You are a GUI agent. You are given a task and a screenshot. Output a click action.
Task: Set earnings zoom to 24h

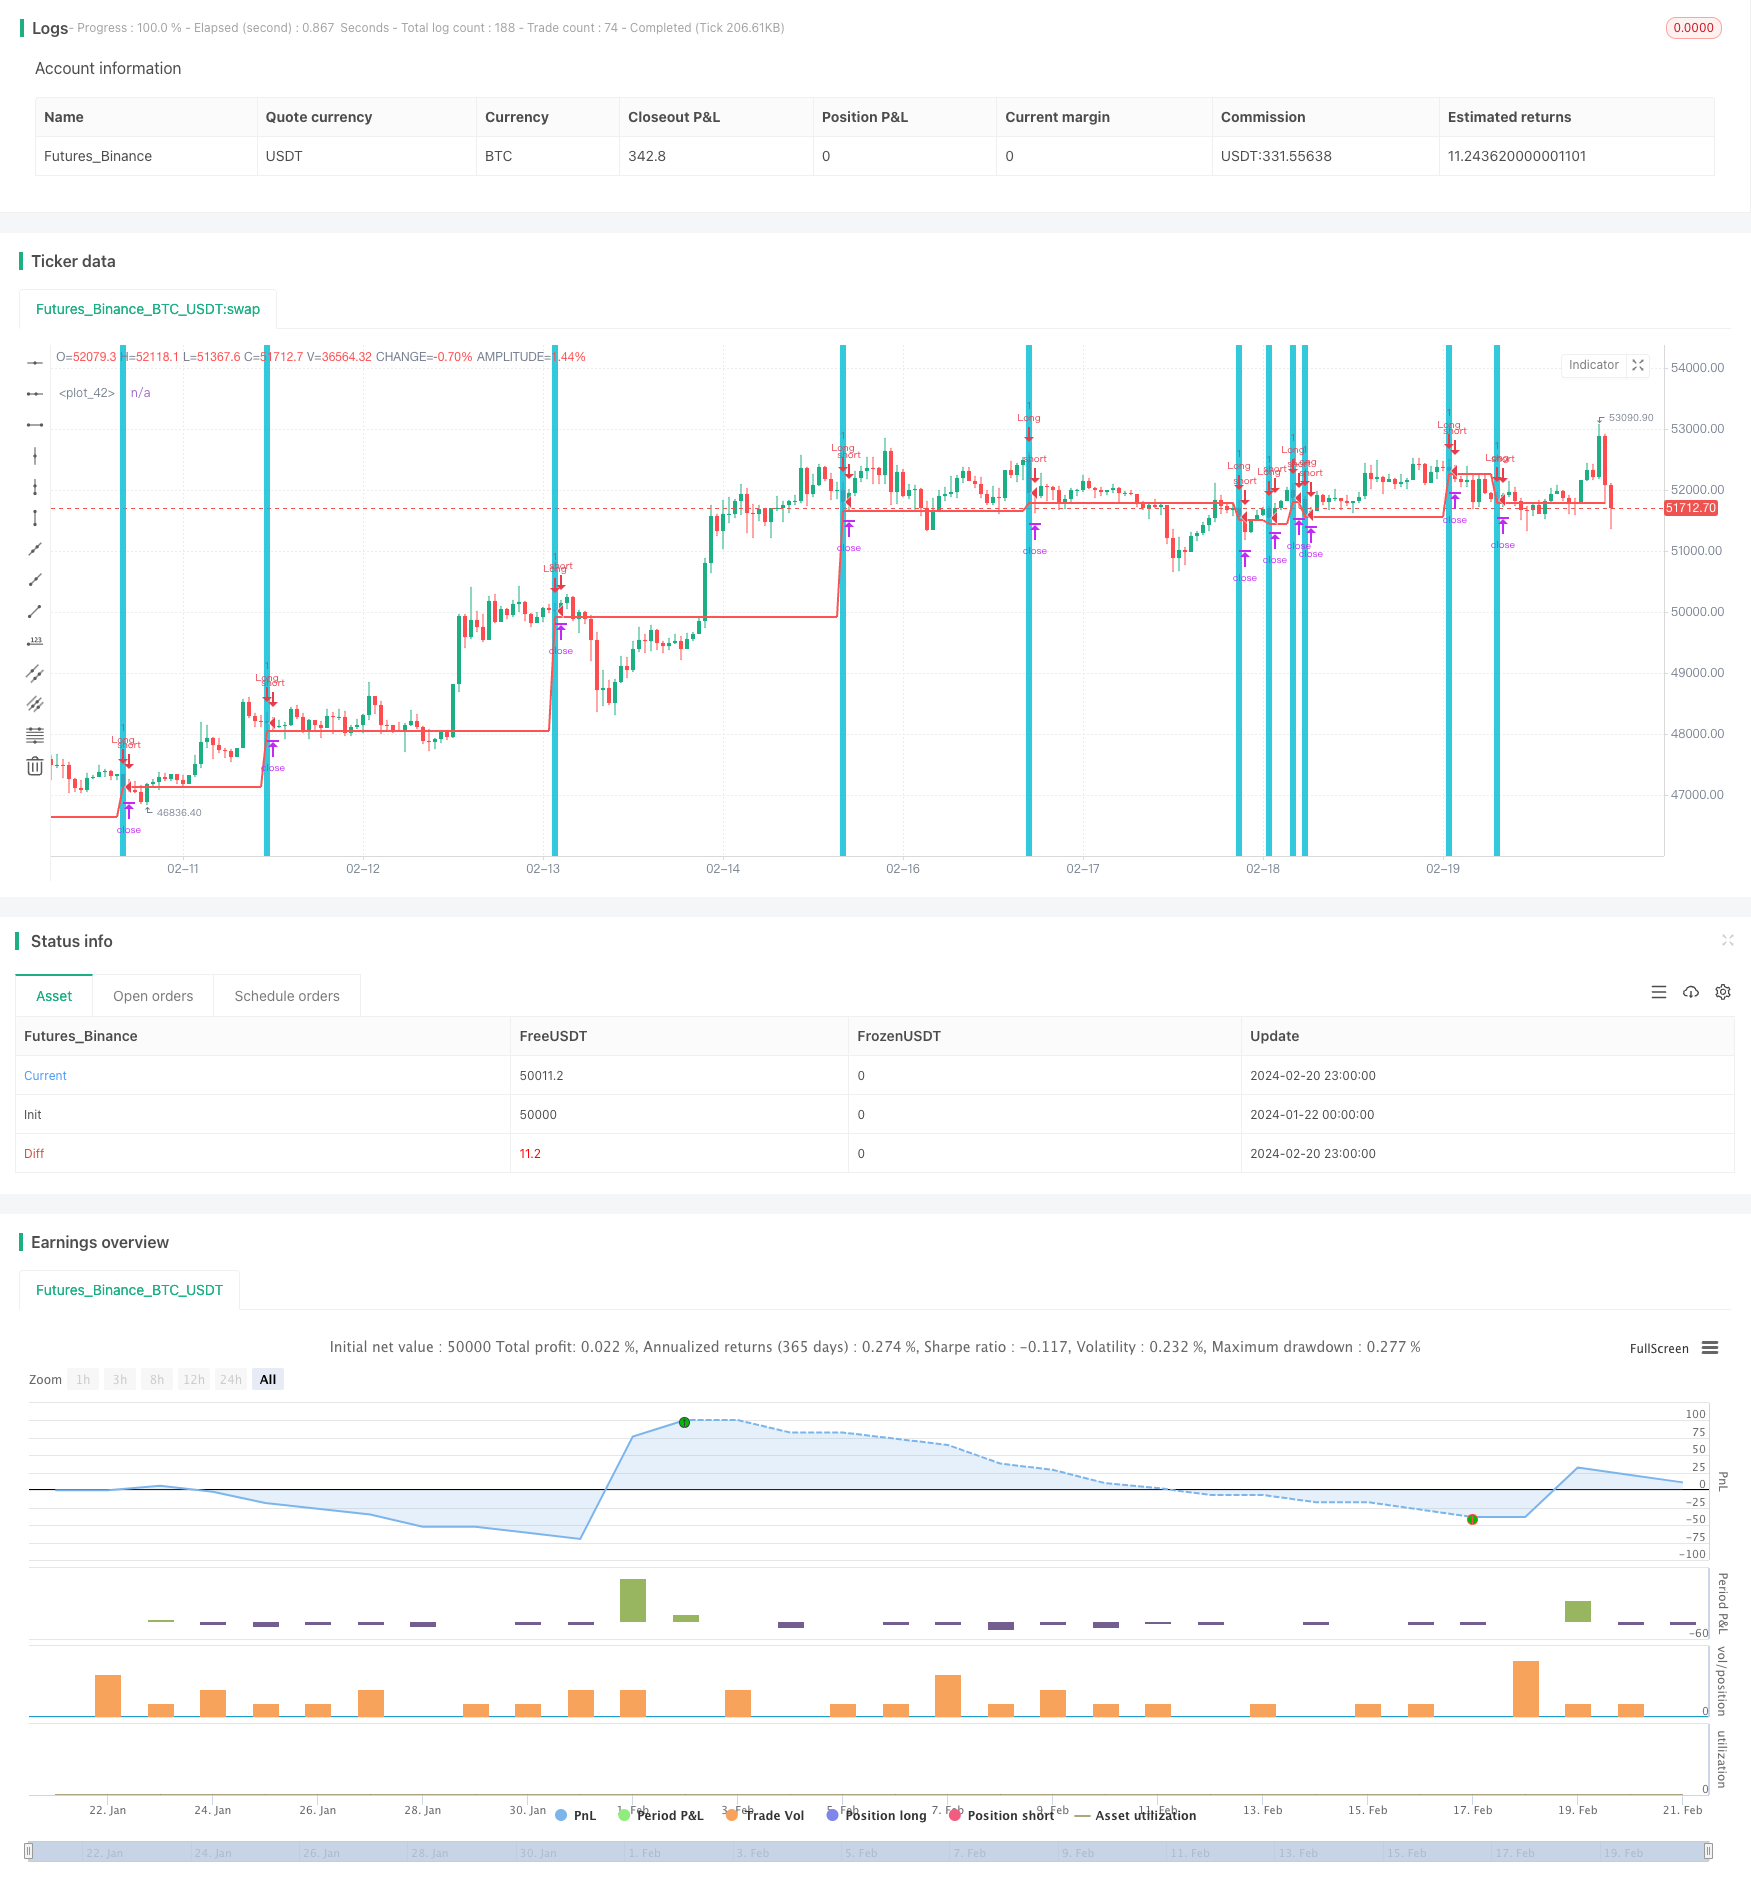coord(231,1379)
